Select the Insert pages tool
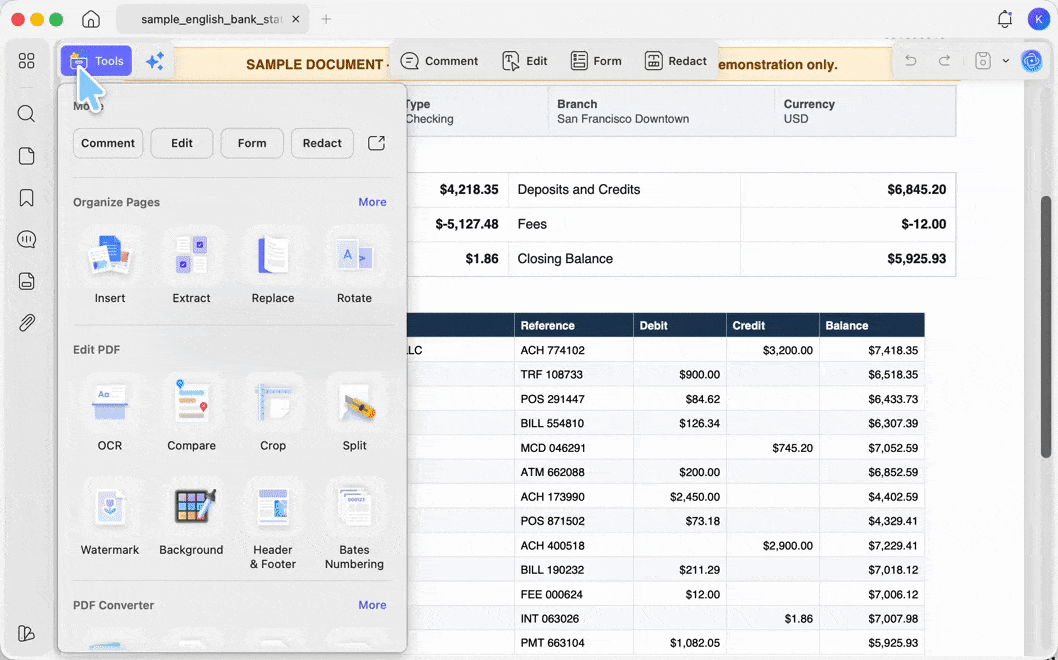 coord(110,267)
